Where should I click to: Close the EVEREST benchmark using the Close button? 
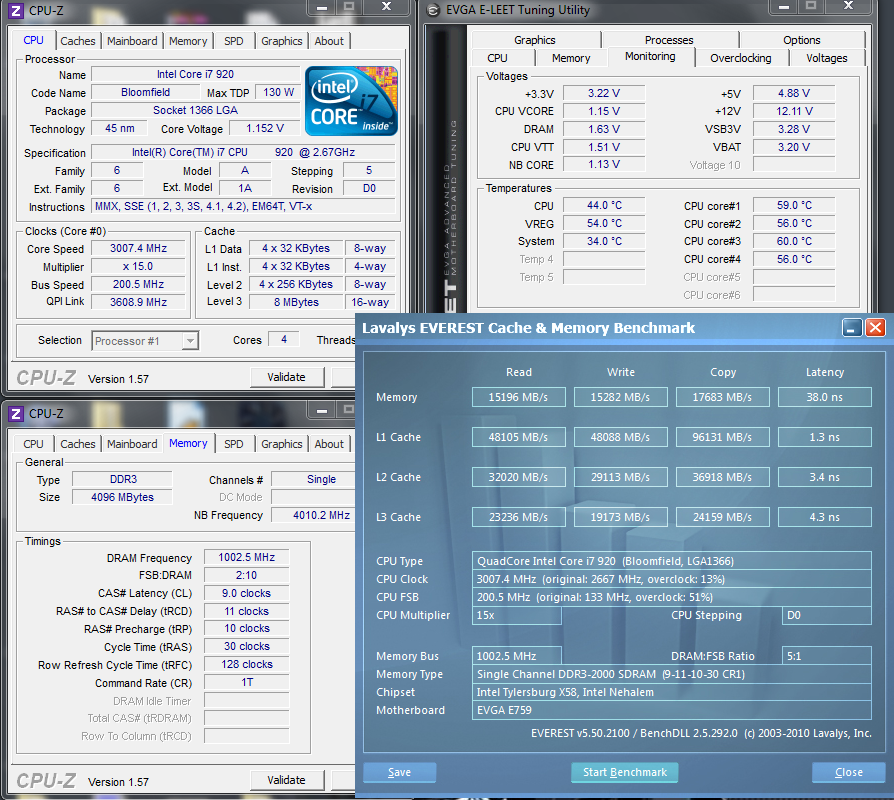pyautogui.click(x=848, y=772)
